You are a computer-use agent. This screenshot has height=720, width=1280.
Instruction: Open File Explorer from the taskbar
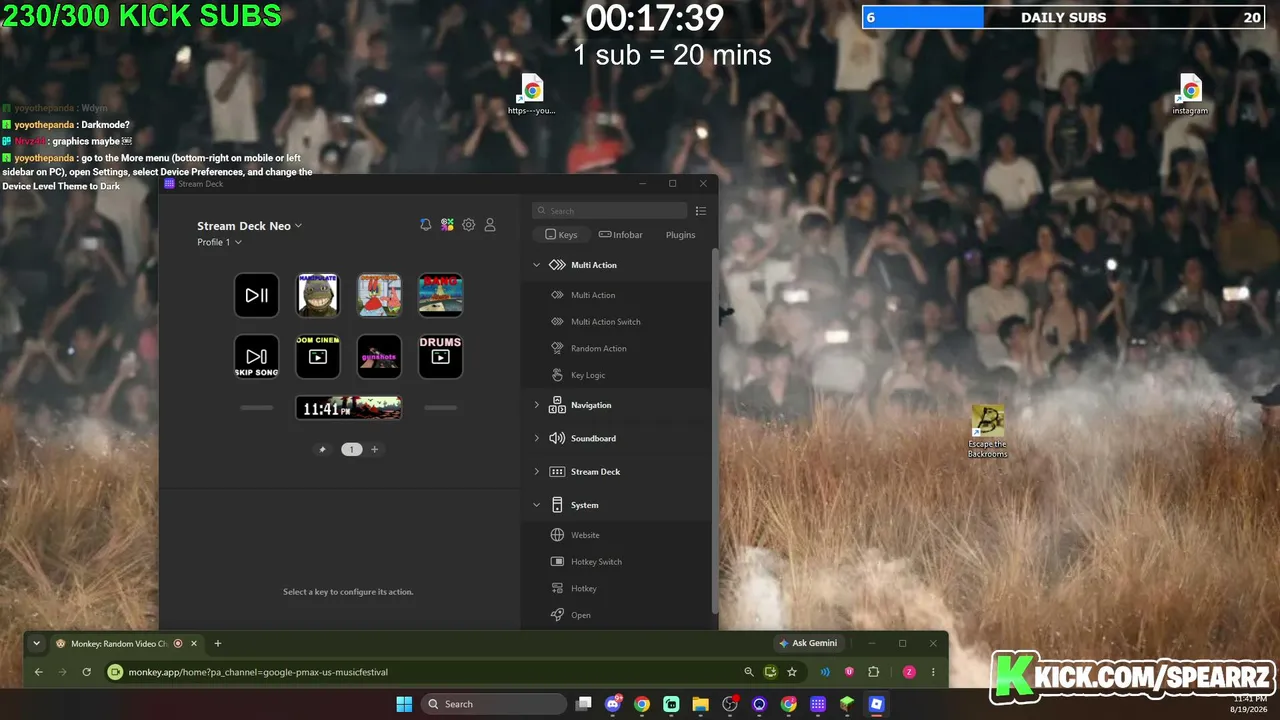tap(700, 704)
